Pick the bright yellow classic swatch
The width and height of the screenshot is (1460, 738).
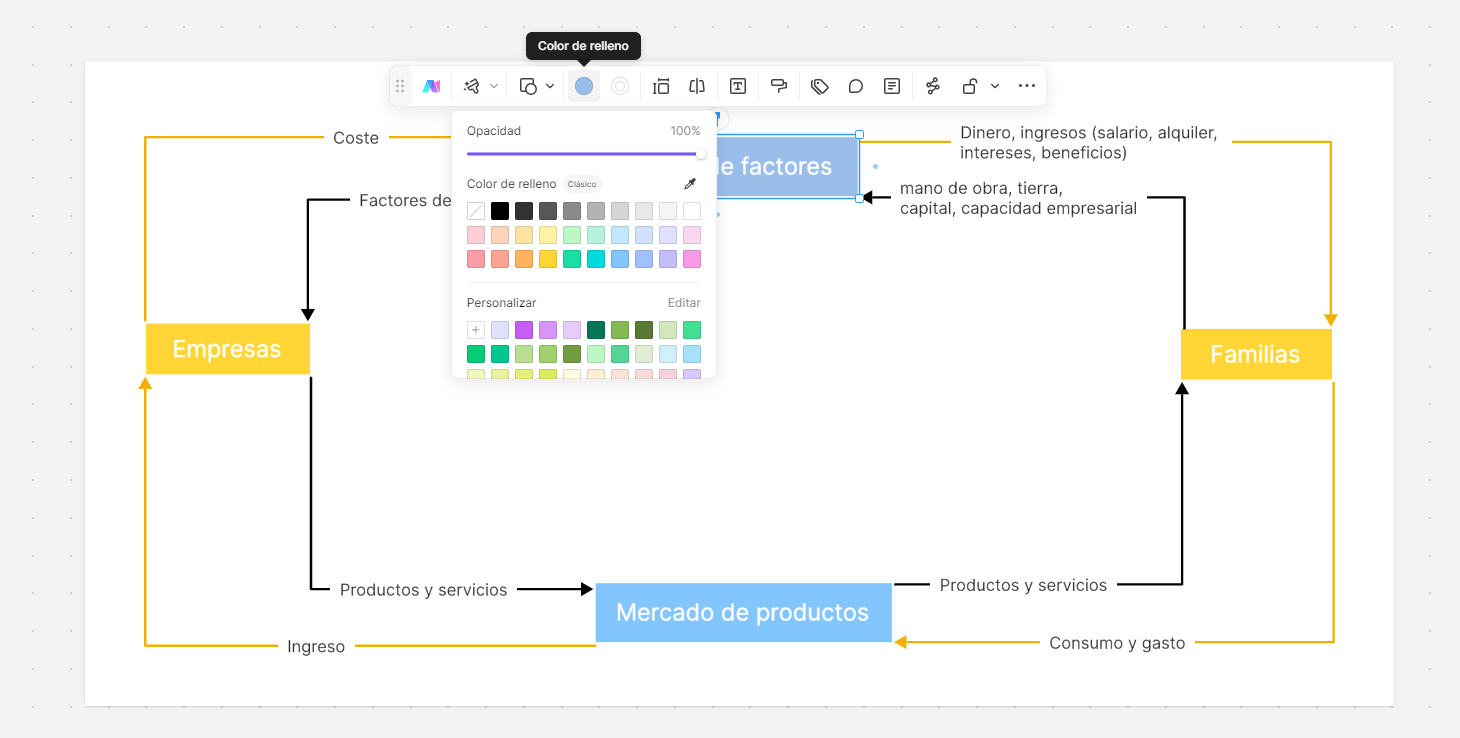tap(548, 259)
